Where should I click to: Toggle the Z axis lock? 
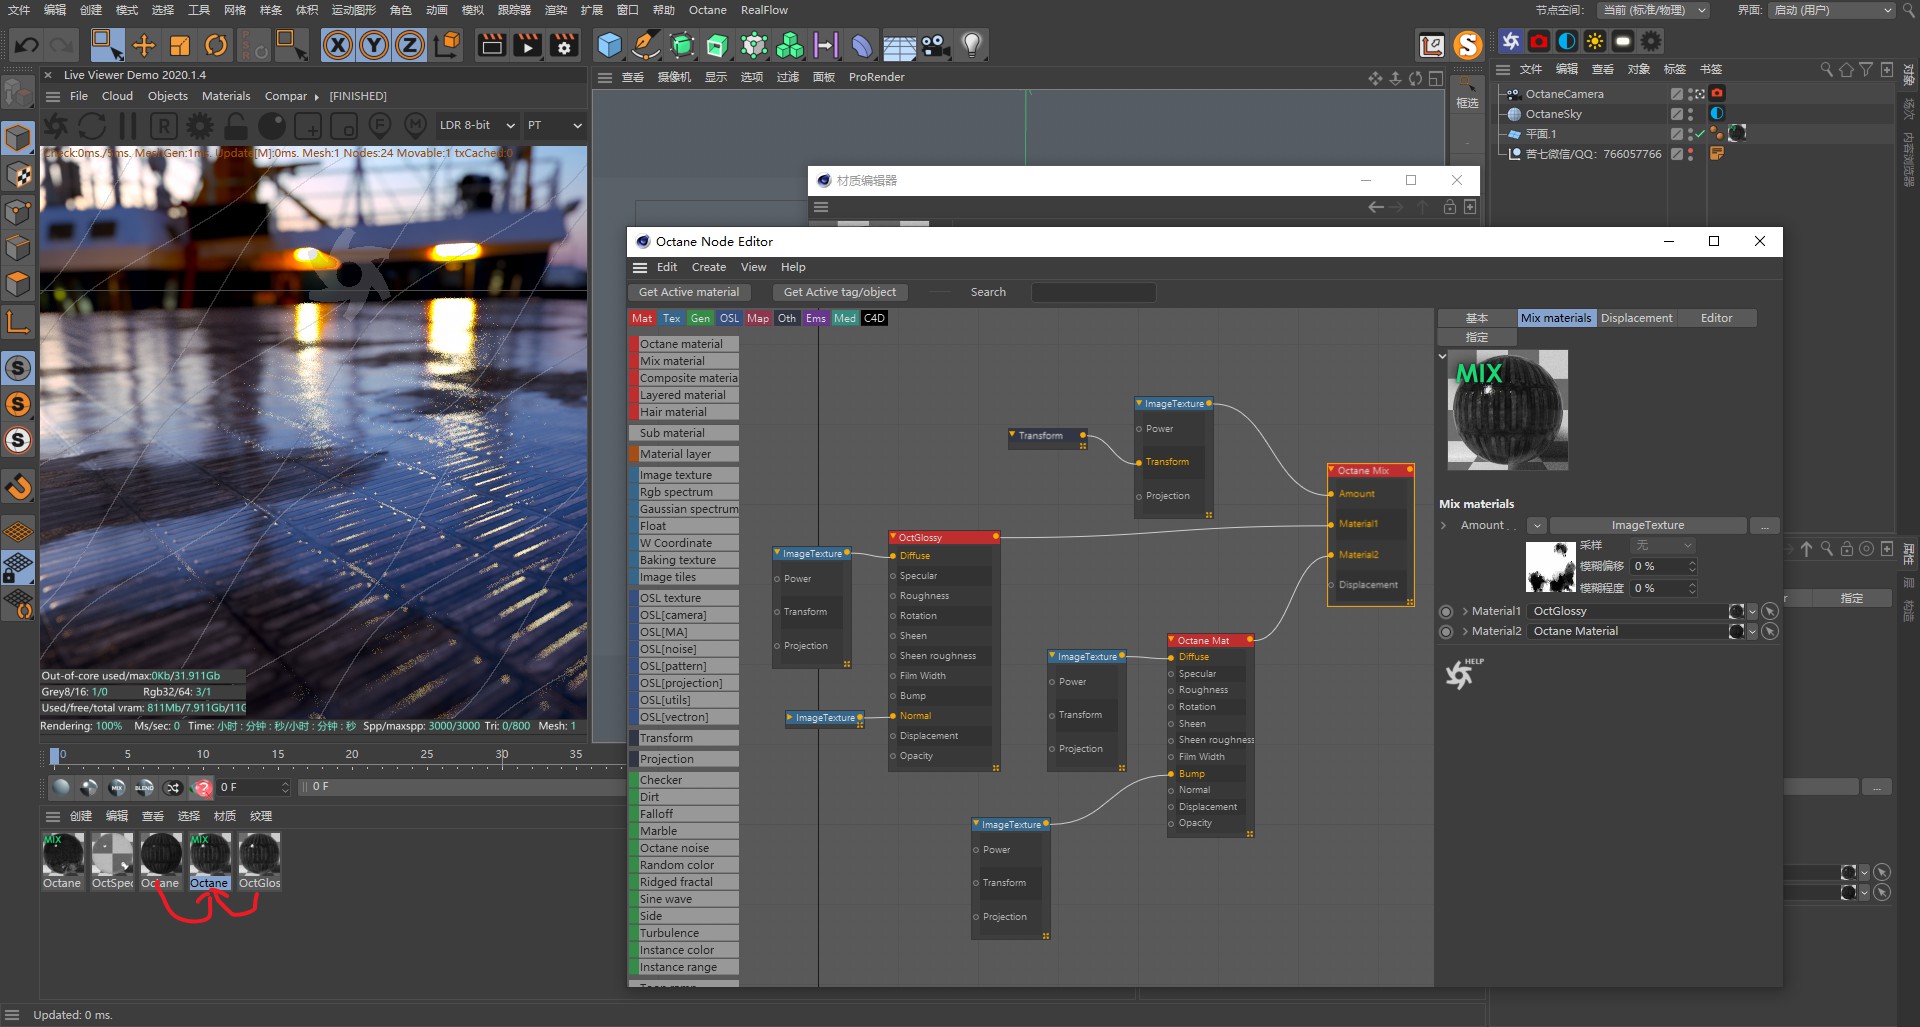[x=410, y=45]
